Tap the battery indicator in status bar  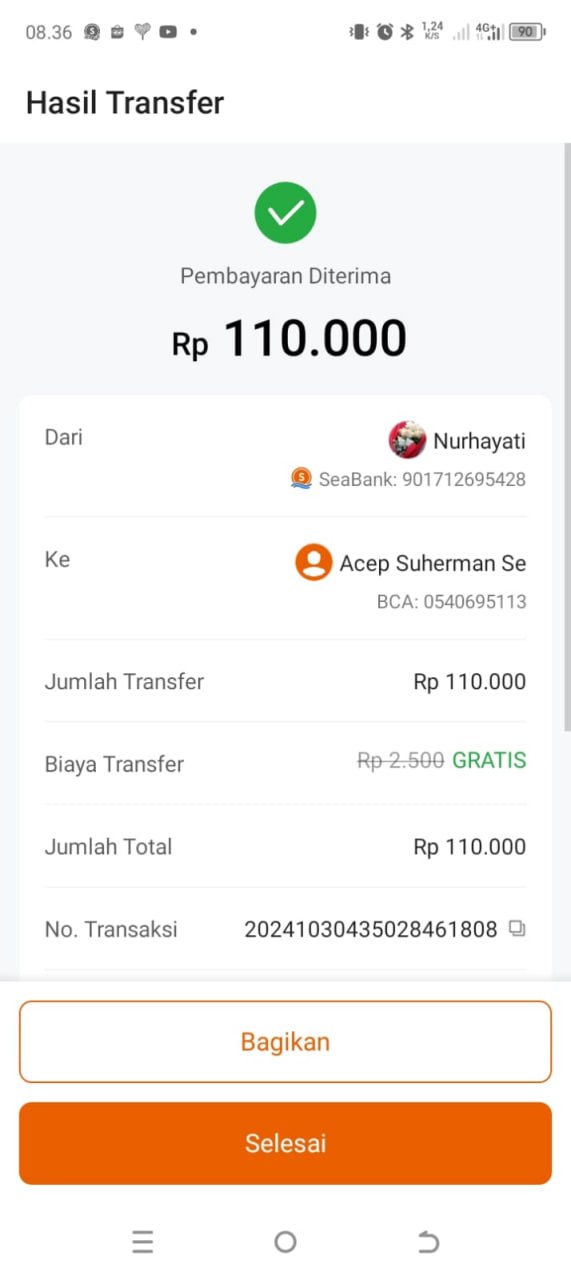point(526,32)
